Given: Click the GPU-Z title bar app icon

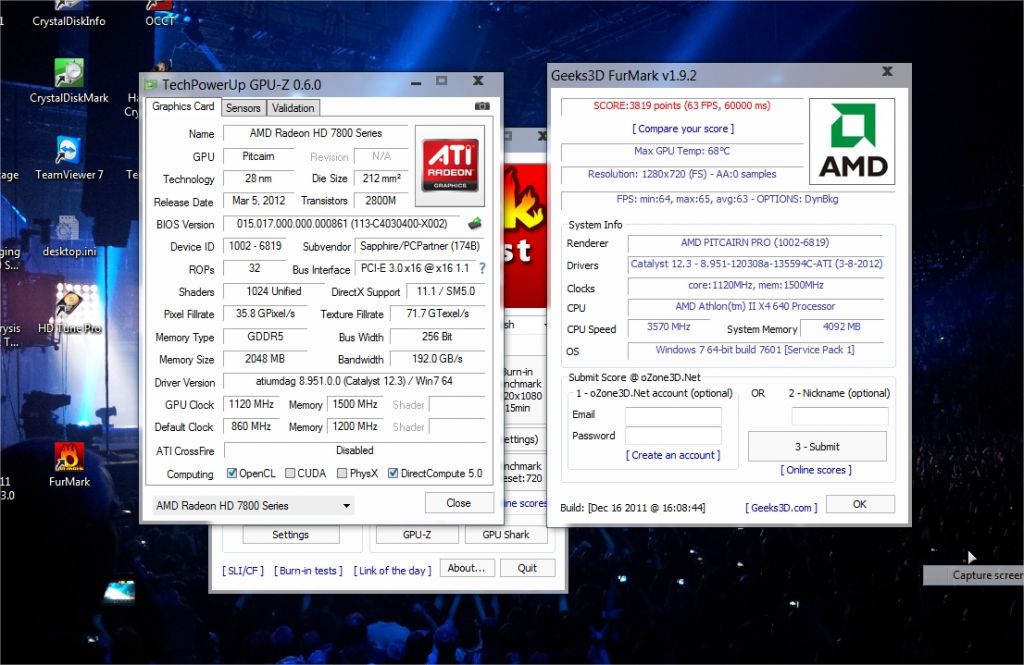Looking at the screenshot, I should pyautogui.click(x=151, y=84).
